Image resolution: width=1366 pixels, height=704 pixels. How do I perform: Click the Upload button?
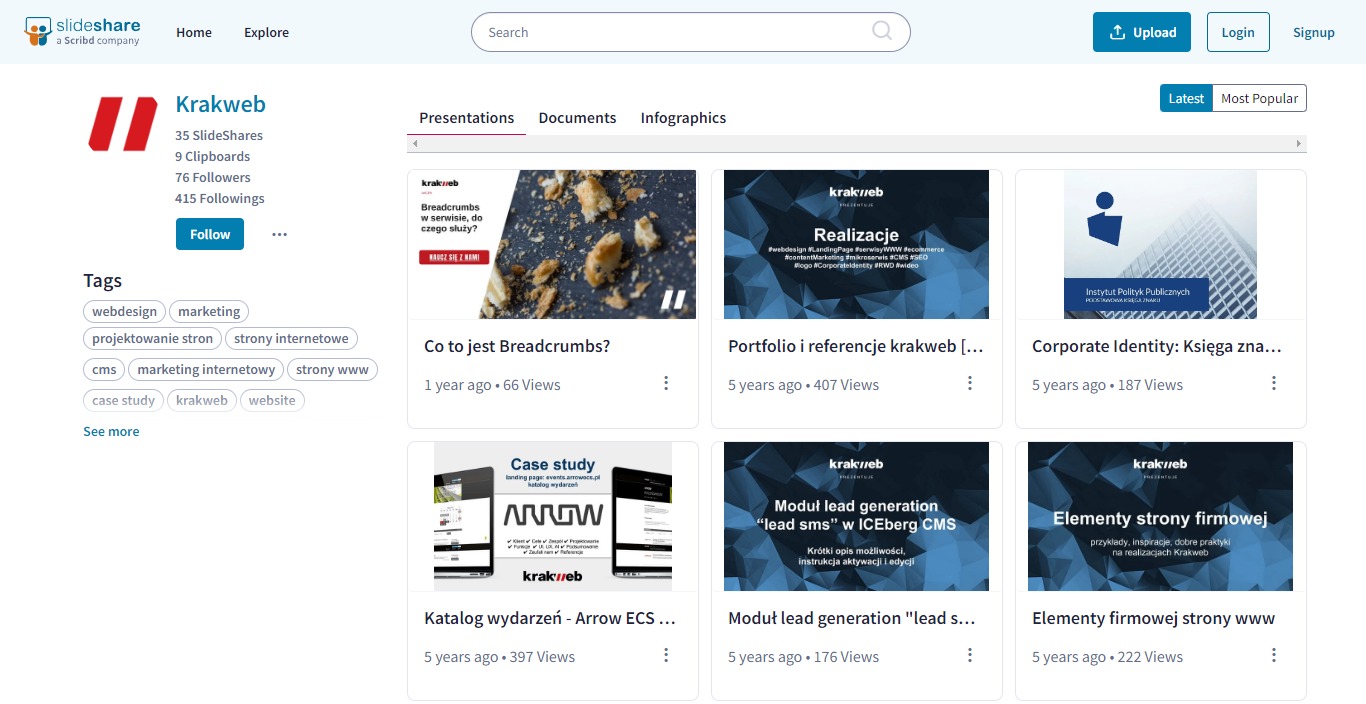coord(1142,32)
